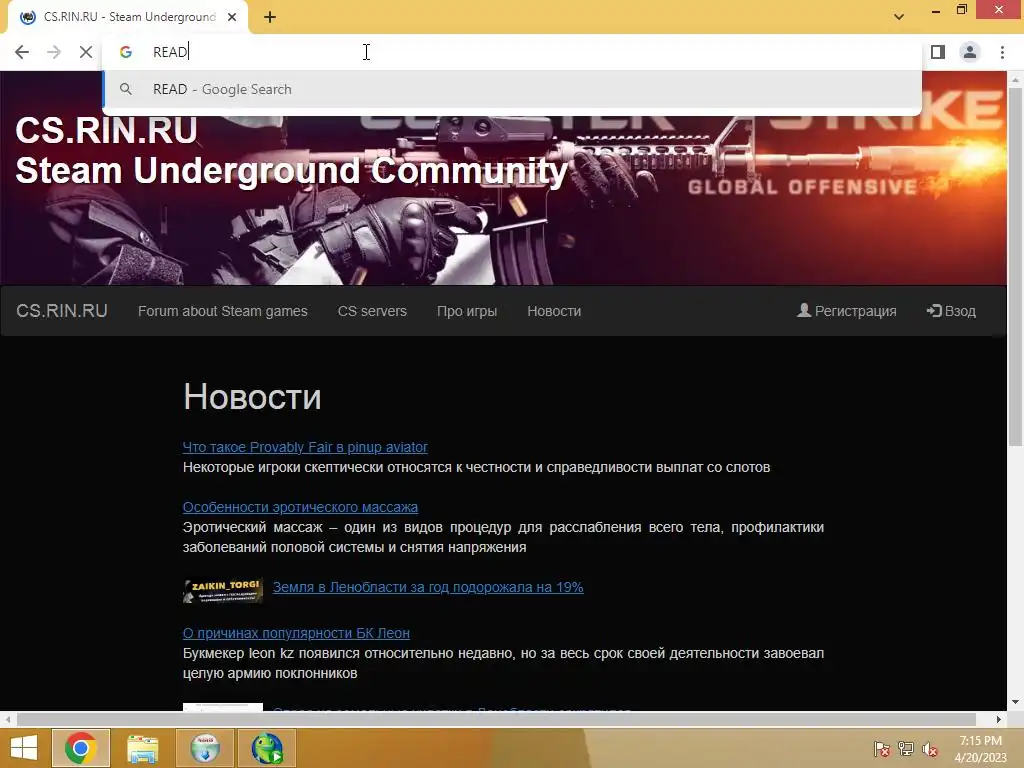1024x768 pixels.
Task: Click the vertical scrollbar thumb of the page
Action: (1015, 266)
